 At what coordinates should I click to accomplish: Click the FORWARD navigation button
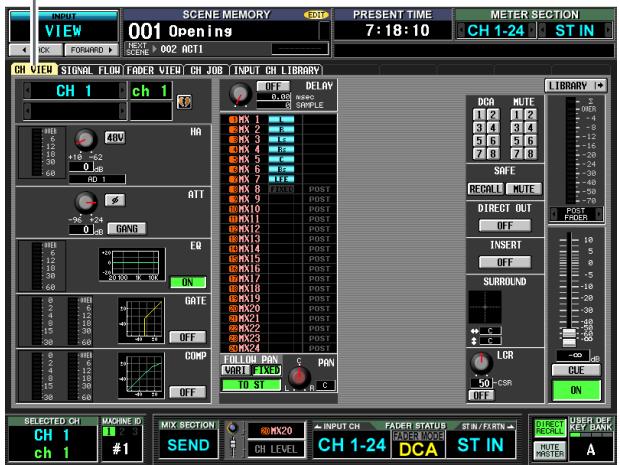point(91,50)
